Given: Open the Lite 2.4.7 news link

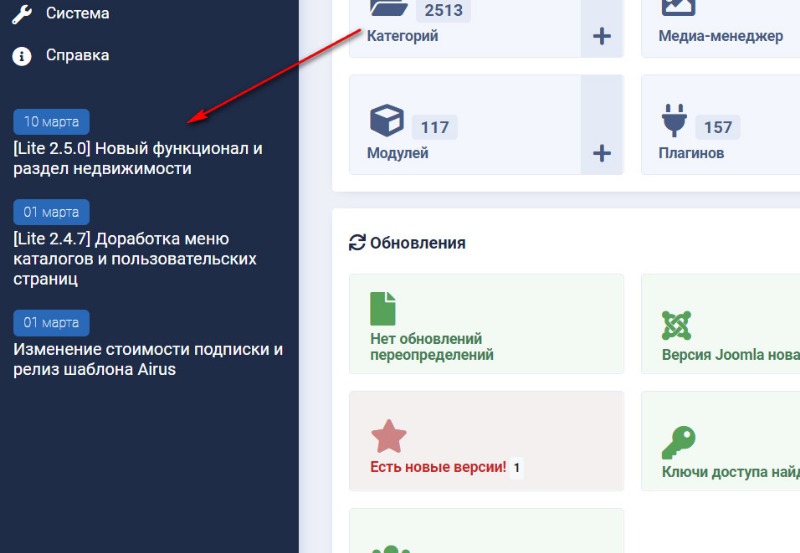Looking at the screenshot, I should pos(135,259).
